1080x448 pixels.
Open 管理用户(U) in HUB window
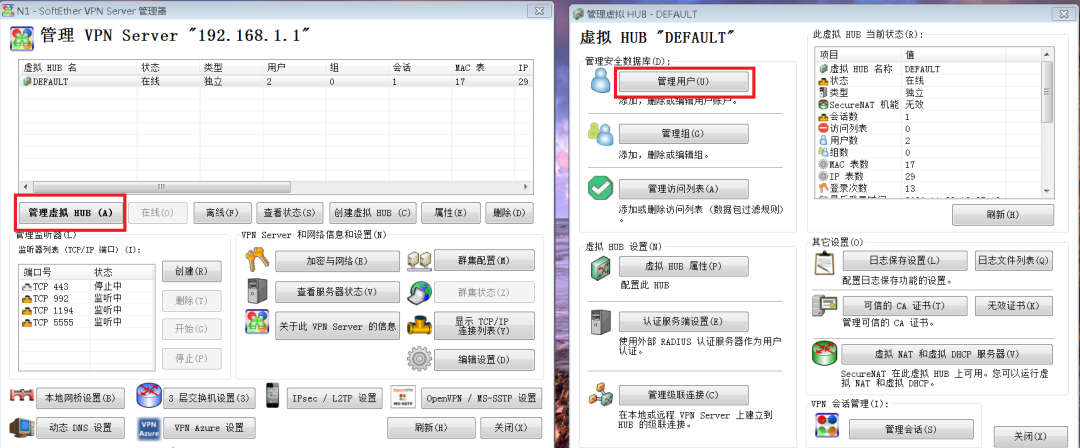point(683,81)
